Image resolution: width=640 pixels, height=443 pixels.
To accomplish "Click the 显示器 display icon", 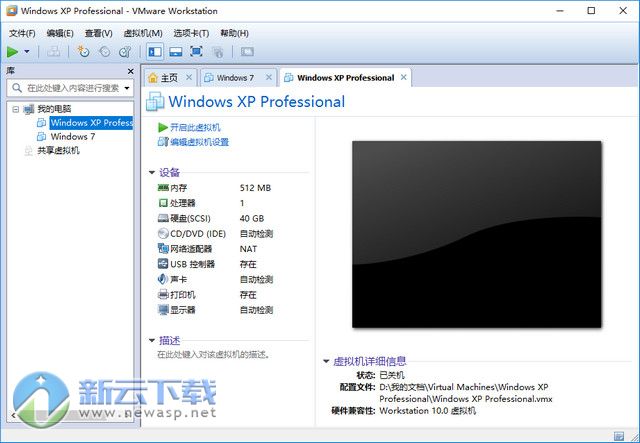I will click(x=163, y=310).
